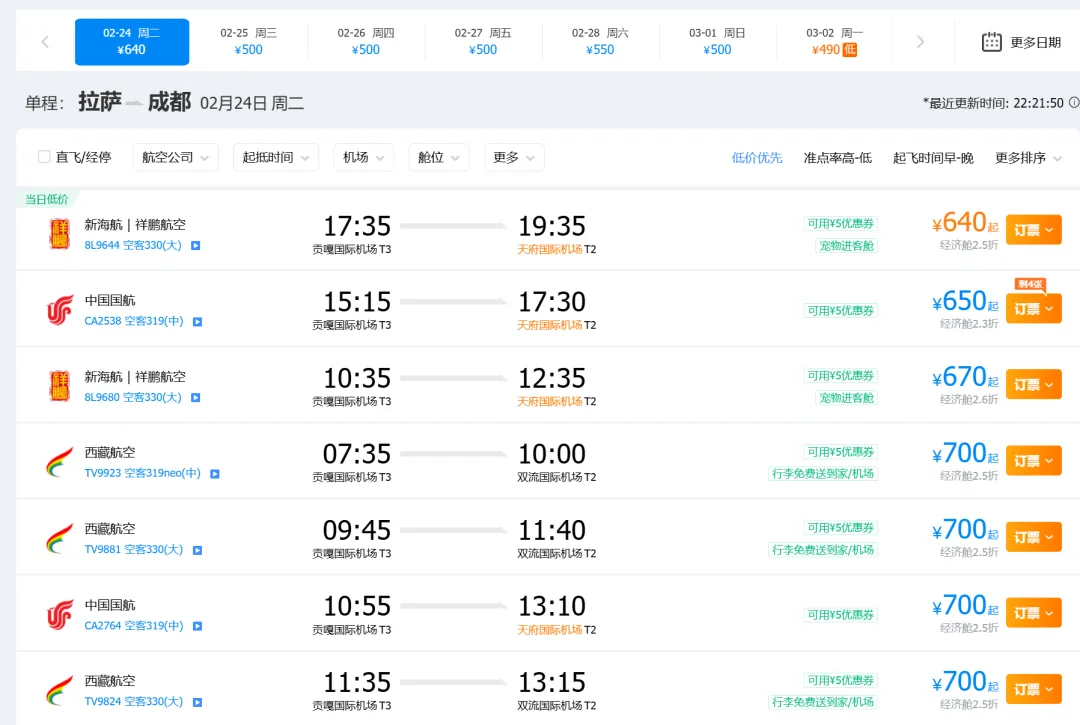
Task: Click the Air China logo for CA2764
Action: (x=60, y=615)
